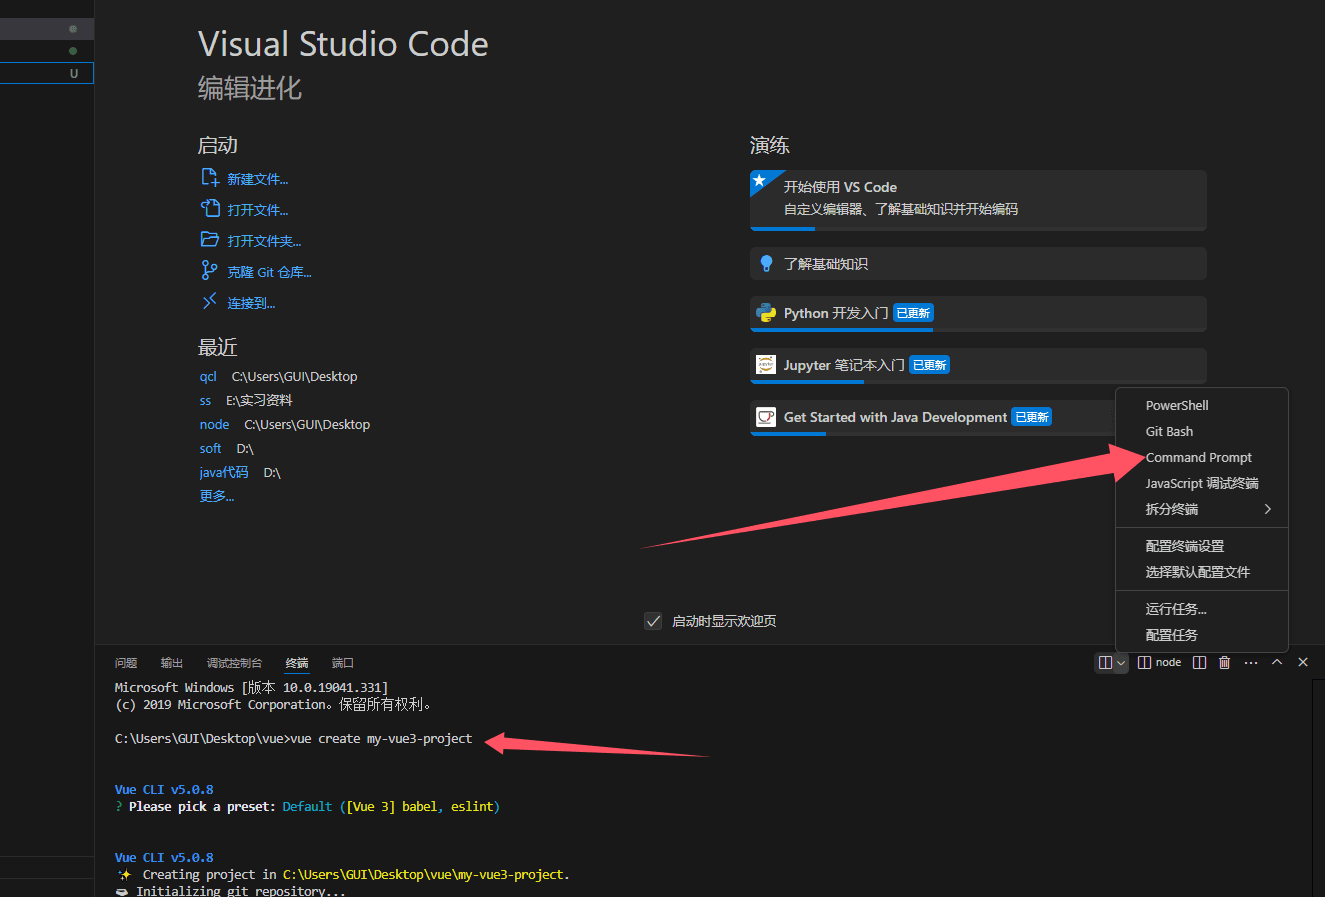Open the 开始使用 VS Code walkthrough card
The image size is (1325, 897).
978,199
